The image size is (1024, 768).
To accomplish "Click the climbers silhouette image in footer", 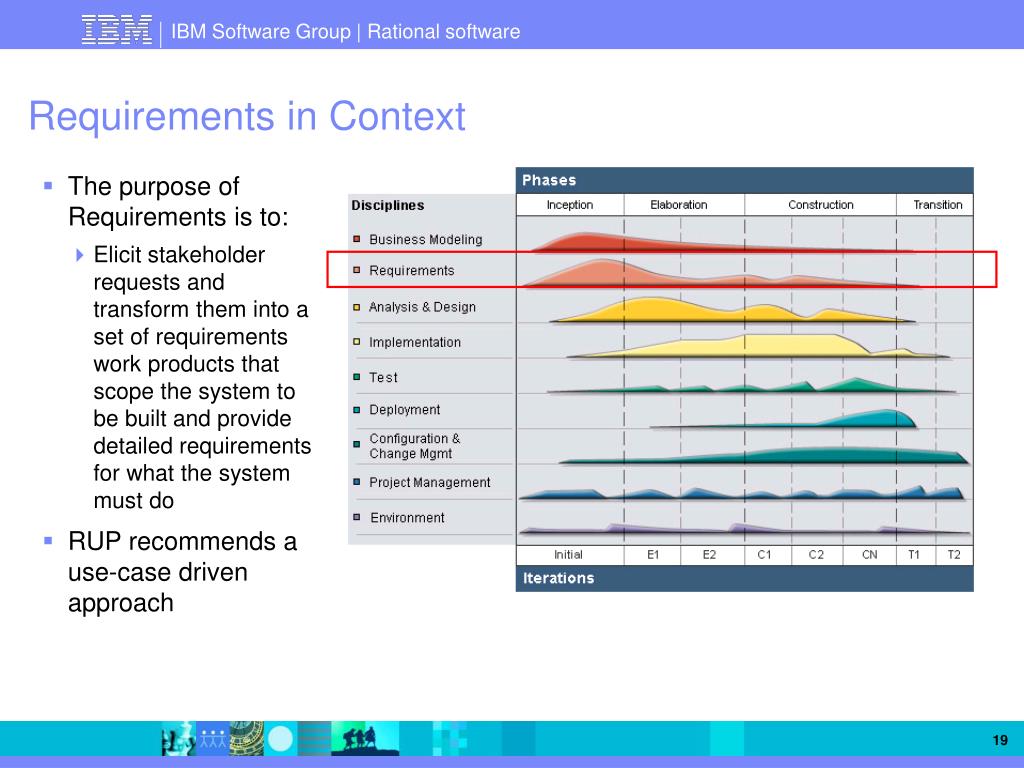I will 364,739.
